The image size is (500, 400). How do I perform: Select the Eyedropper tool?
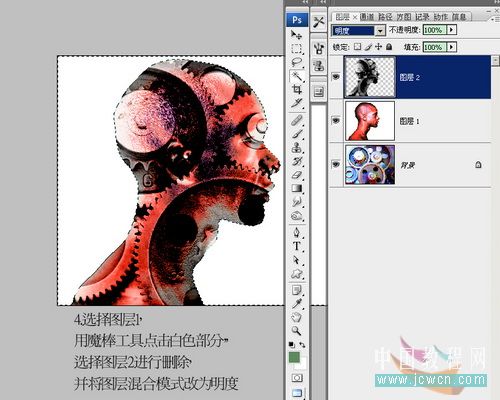point(296,304)
